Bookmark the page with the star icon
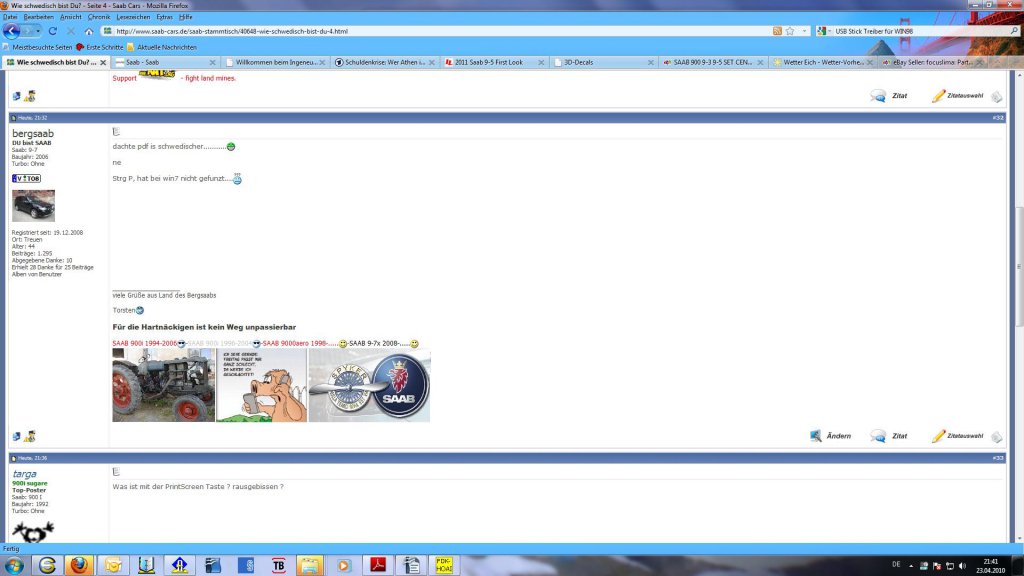Viewport: 1024px width, 576px height. [x=790, y=31]
